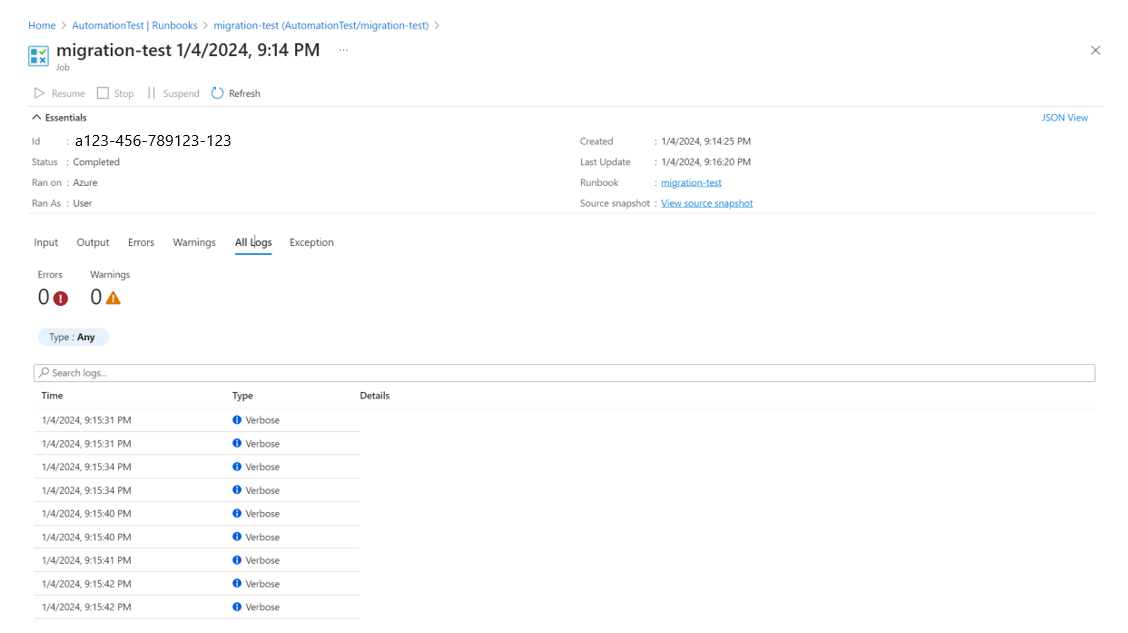Click the red Errors count icon

(x=60, y=298)
